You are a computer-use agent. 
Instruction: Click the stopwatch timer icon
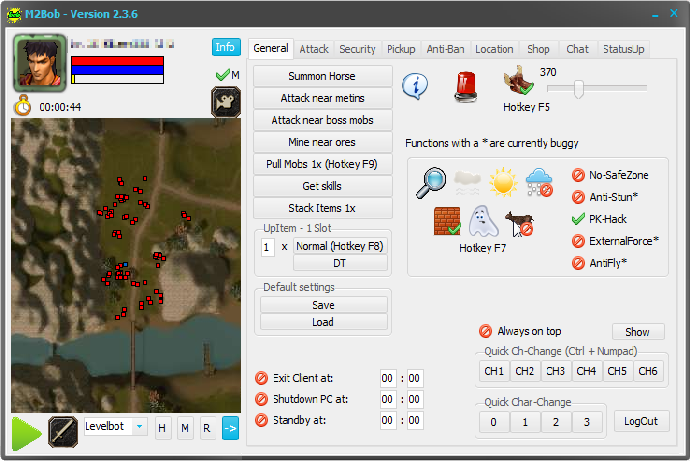pyautogui.click(x=22, y=106)
